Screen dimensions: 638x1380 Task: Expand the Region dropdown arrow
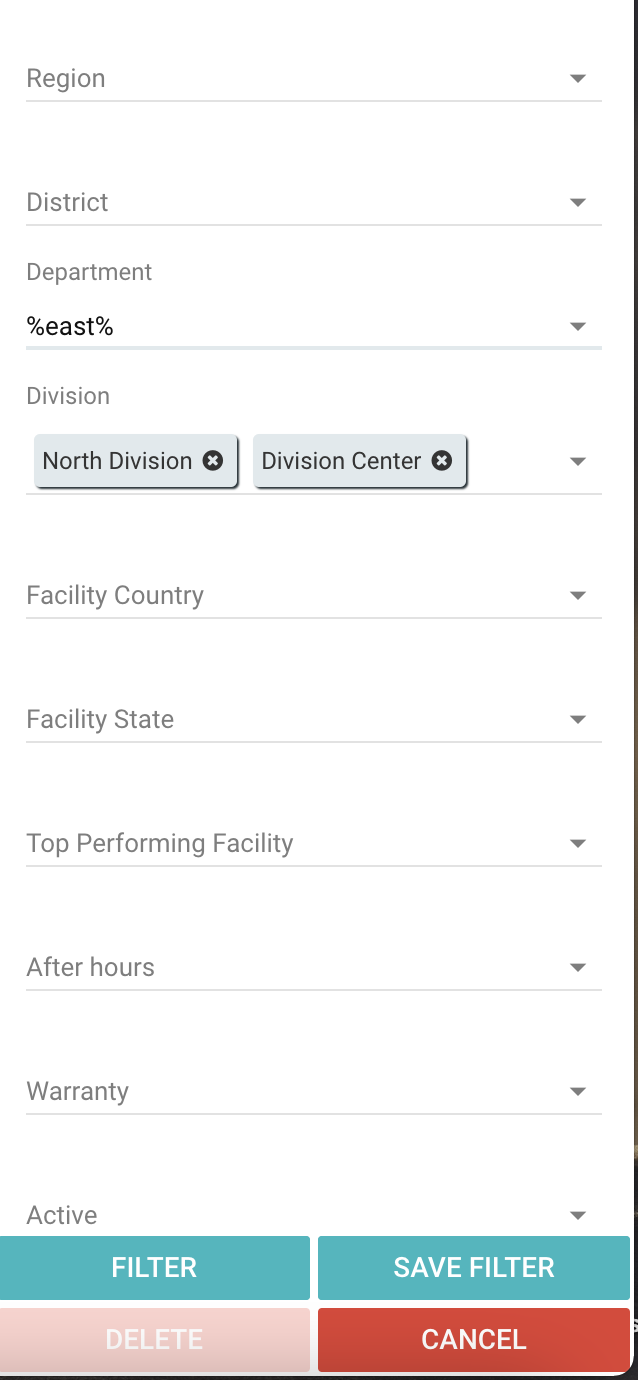click(x=577, y=79)
